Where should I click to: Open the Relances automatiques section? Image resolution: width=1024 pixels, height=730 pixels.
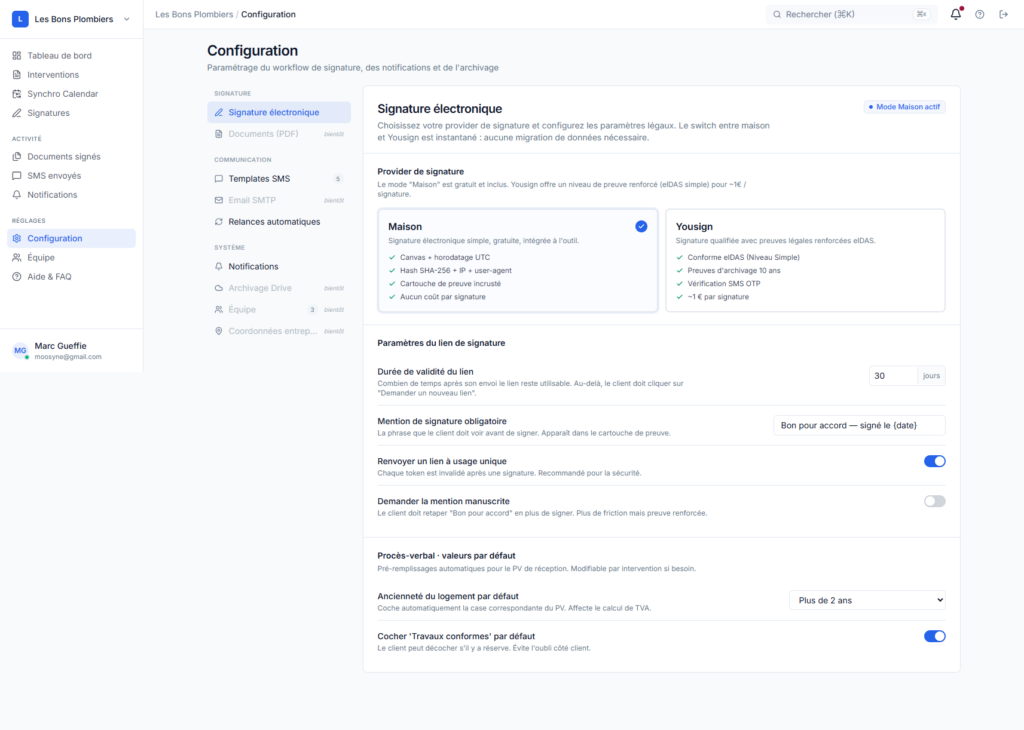click(x=279, y=221)
